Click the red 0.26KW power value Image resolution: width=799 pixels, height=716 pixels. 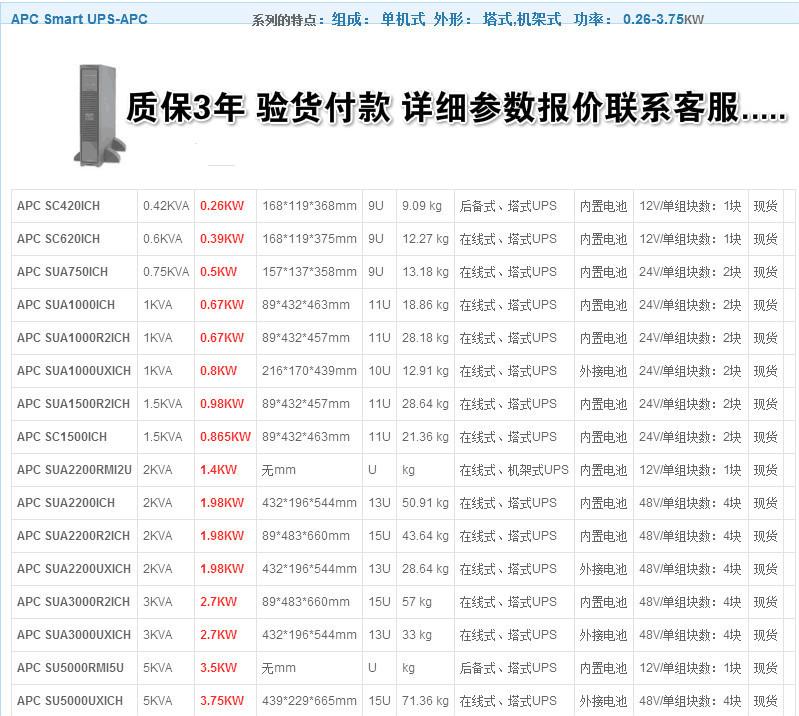[221, 206]
